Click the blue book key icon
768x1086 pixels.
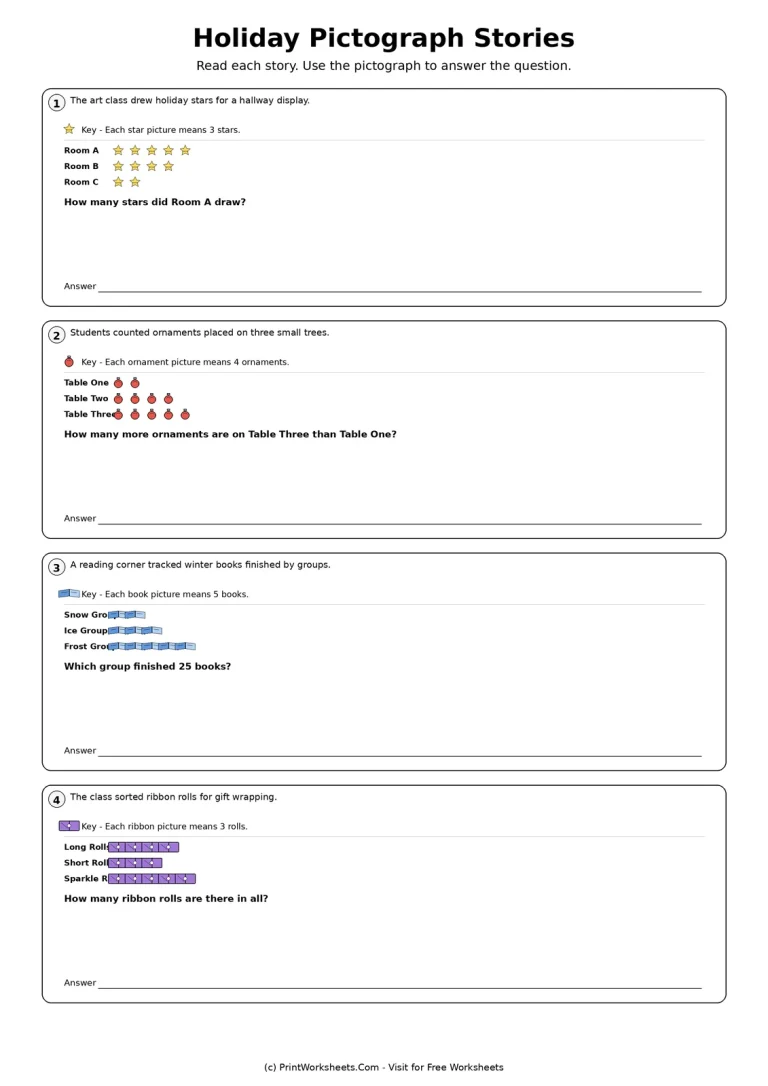pyautogui.click(x=69, y=594)
